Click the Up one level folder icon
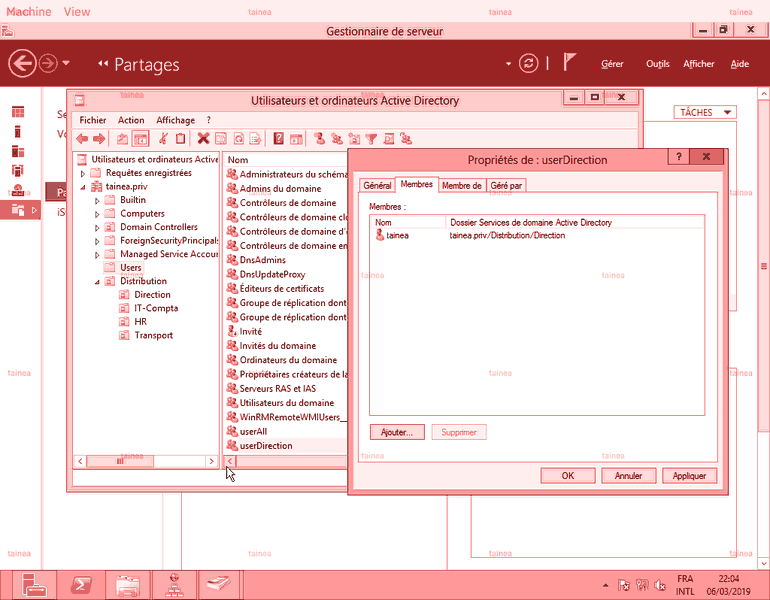Image resolution: width=770 pixels, height=600 pixels. click(122, 139)
